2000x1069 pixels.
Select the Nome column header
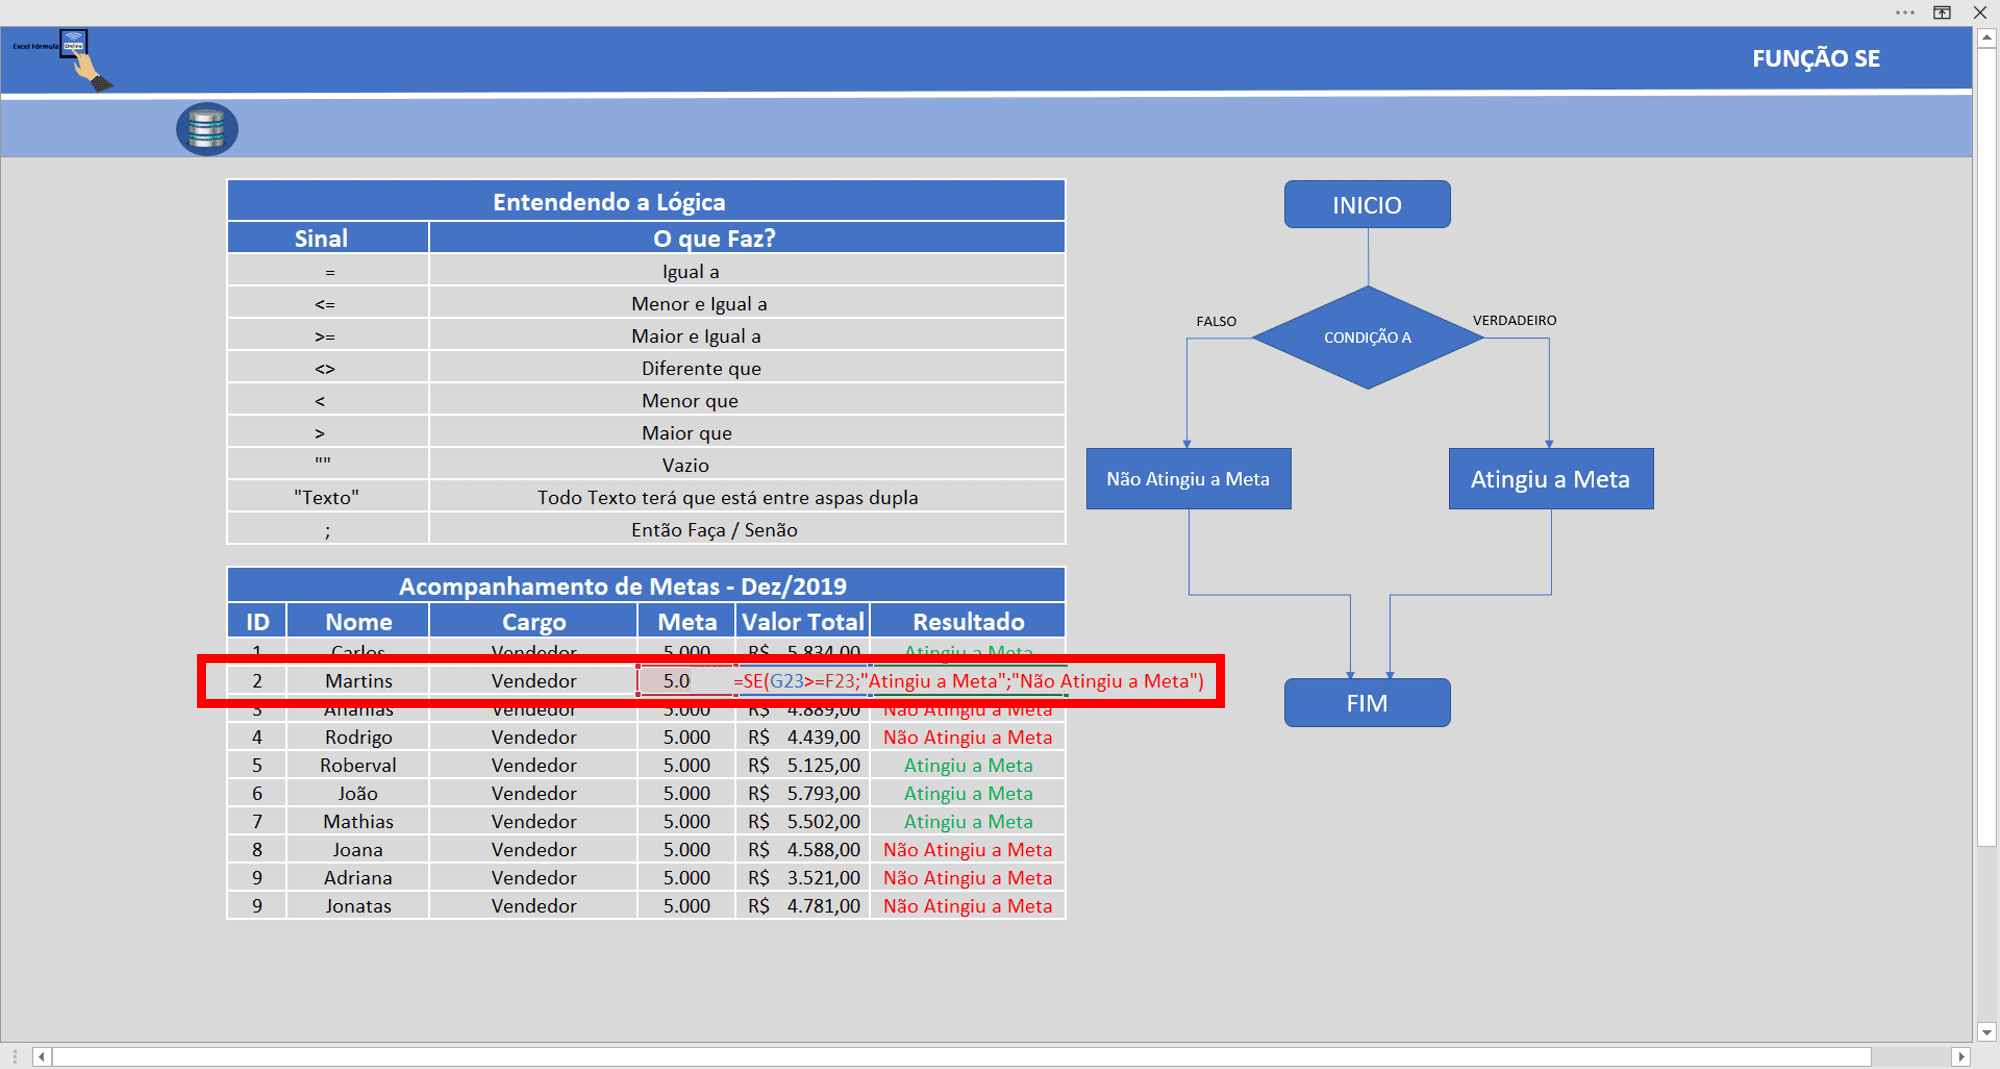point(358,621)
